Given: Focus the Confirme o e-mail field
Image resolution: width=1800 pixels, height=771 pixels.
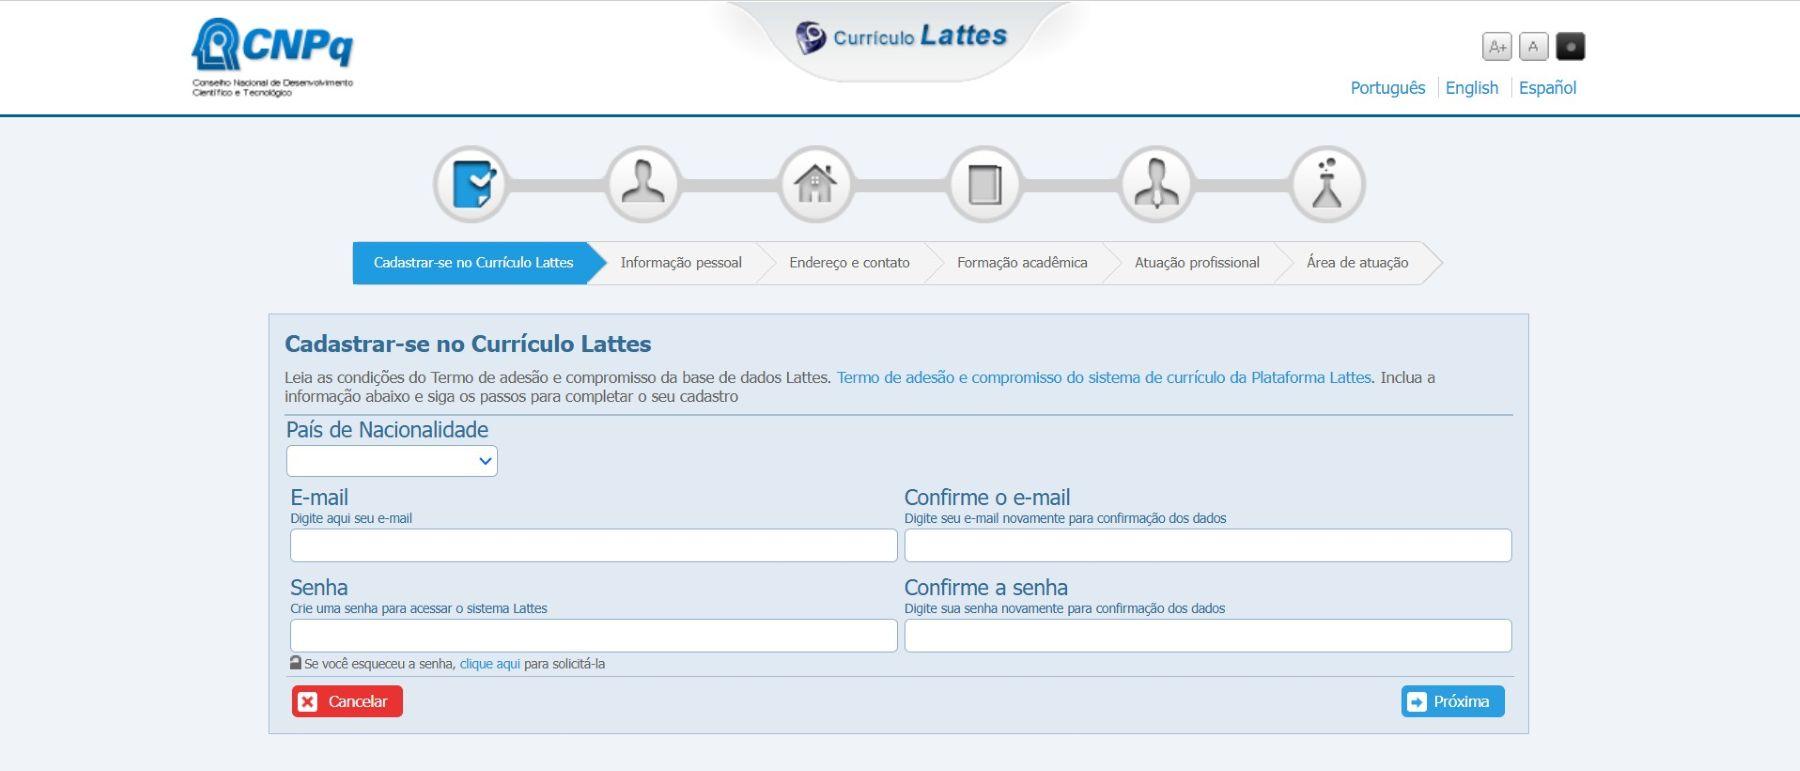Looking at the screenshot, I should click(1208, 545).
